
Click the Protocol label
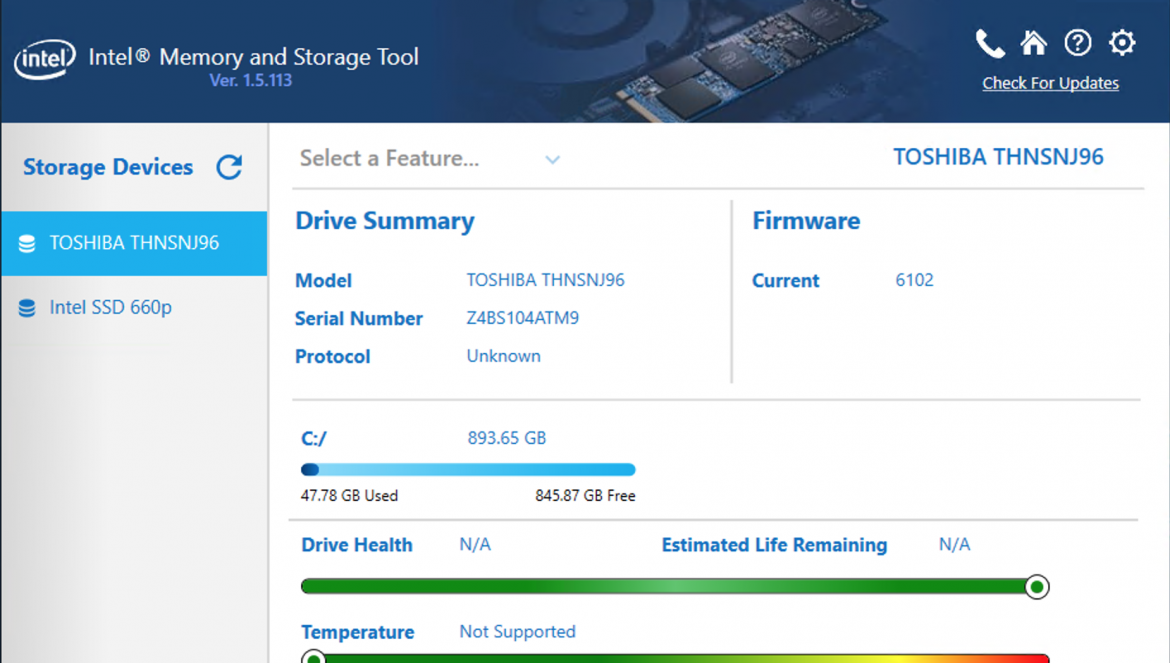pos(332,356)
